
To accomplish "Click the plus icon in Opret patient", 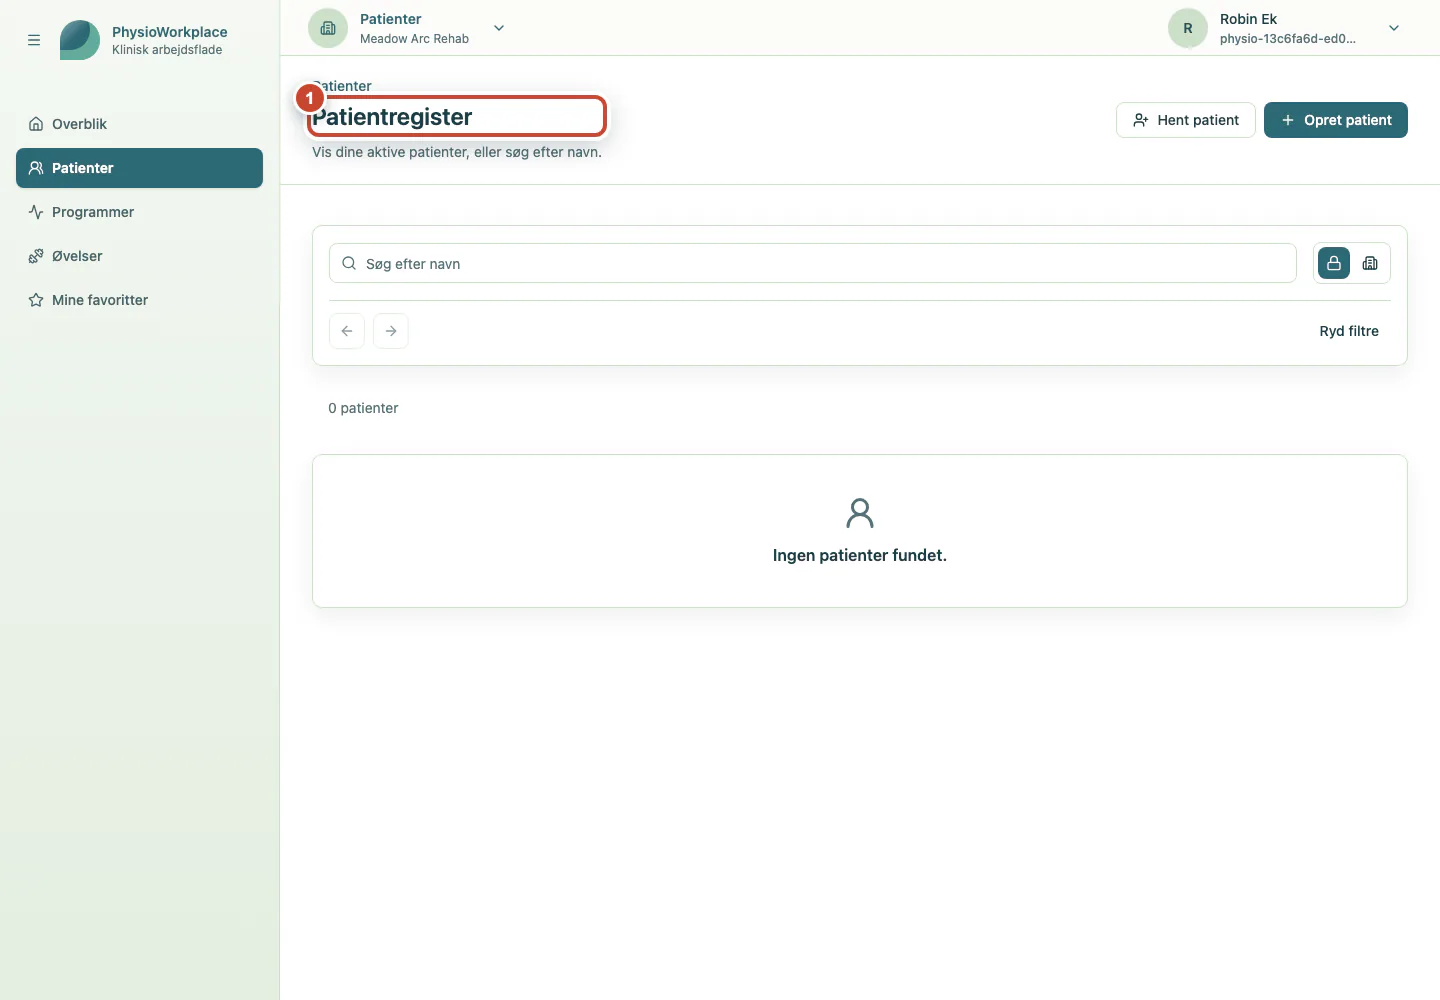I will pos(1288,120).
